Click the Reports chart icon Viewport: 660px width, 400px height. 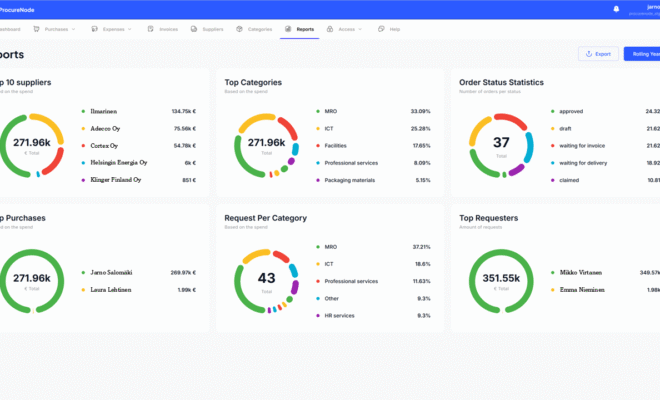coord(288,29)
